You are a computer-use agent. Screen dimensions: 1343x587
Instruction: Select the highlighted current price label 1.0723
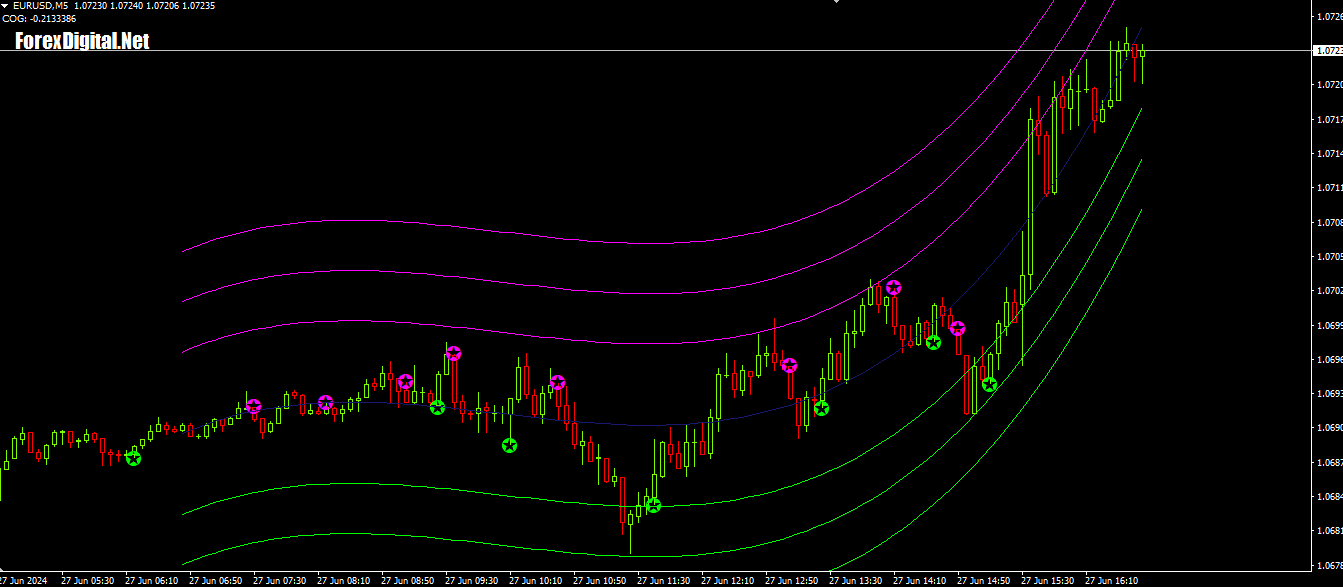coord(1327,50)
